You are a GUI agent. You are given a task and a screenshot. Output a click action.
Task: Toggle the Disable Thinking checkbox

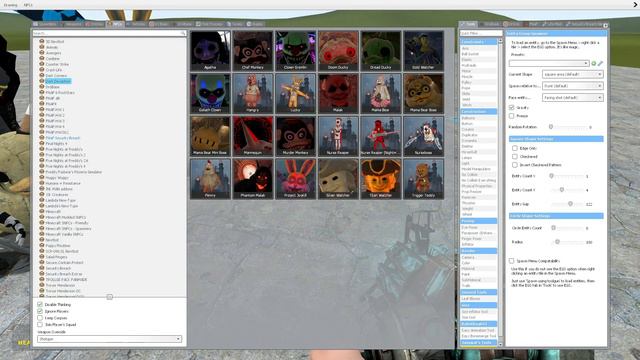tap(40, 304)
